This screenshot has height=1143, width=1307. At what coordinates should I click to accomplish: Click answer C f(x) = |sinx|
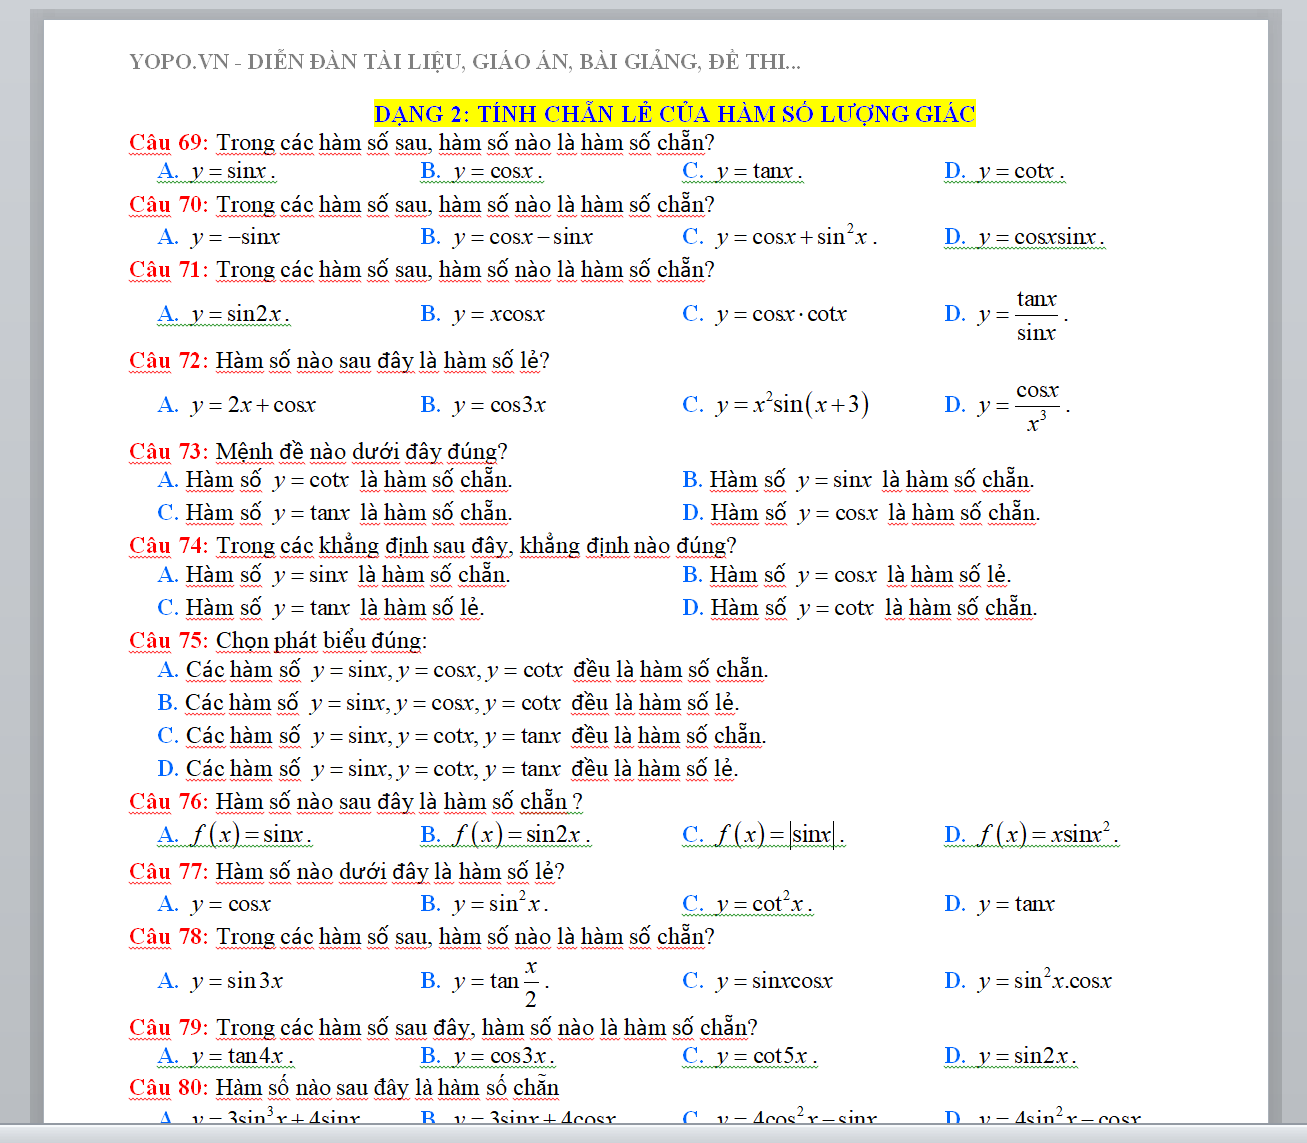[764, 835]
